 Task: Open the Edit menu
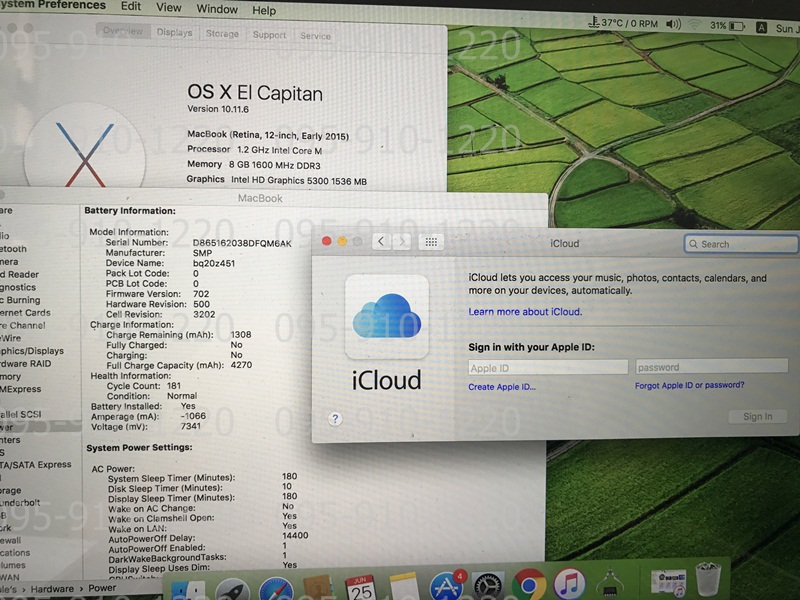click(131, 6)
